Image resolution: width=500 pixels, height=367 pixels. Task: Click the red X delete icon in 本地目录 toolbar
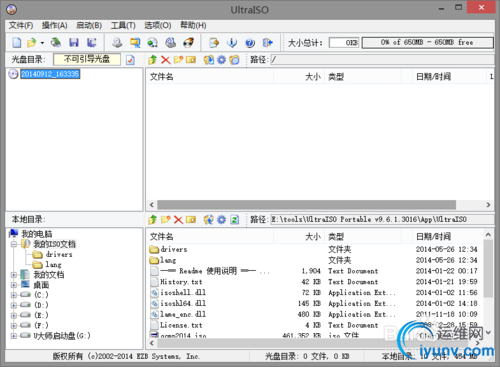point(178,220)
